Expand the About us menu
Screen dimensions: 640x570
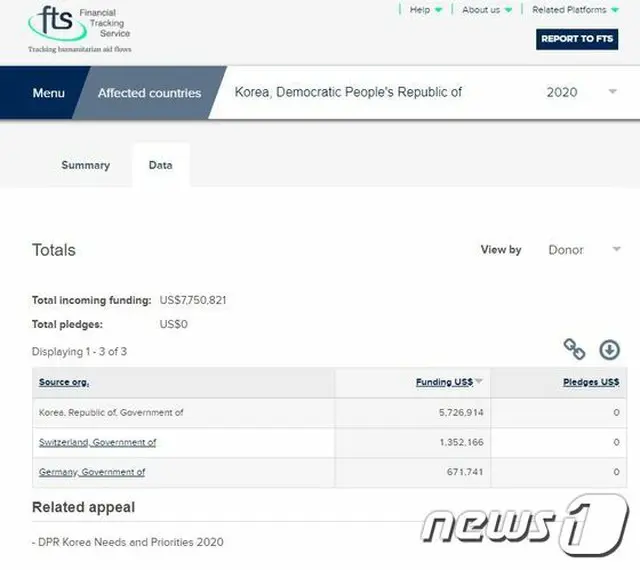coord(487,10)
